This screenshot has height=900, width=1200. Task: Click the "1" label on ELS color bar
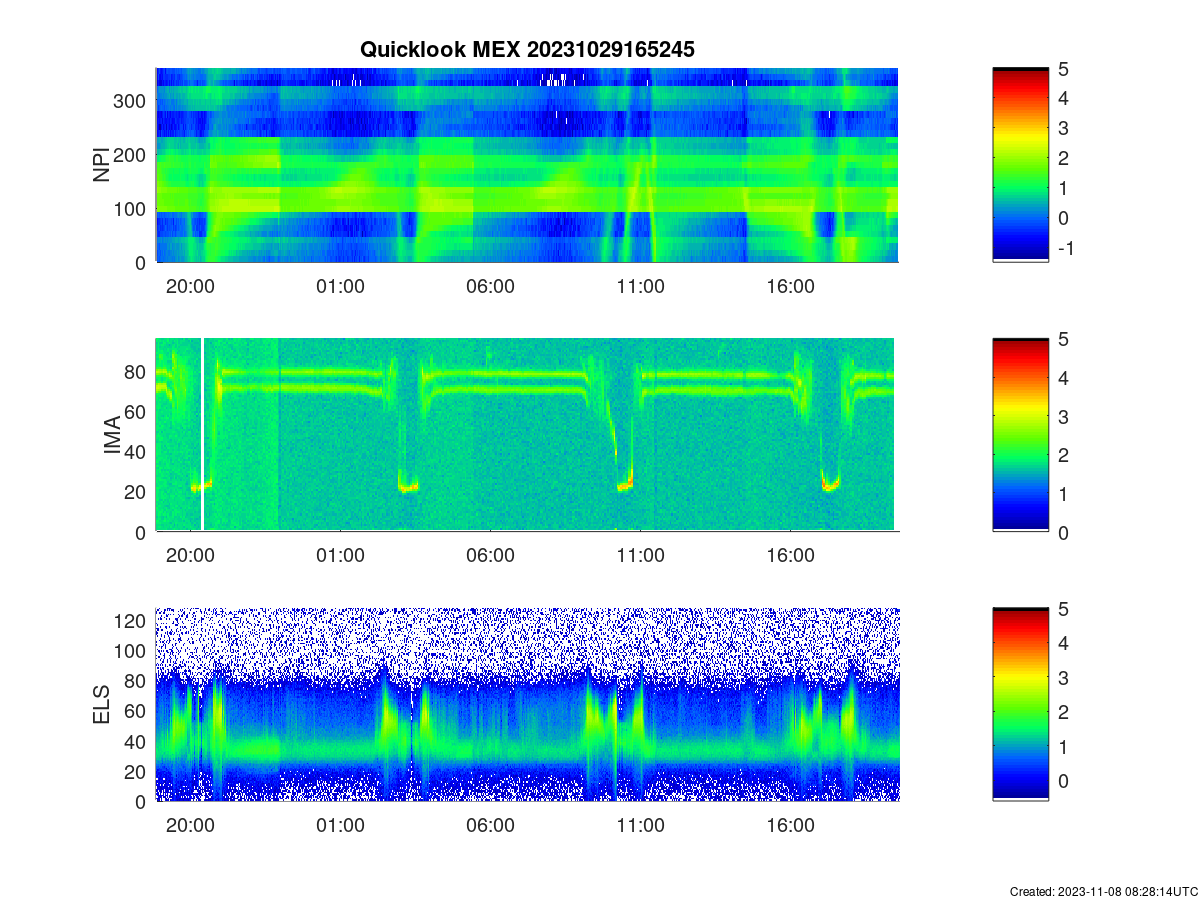point(1064,746)
